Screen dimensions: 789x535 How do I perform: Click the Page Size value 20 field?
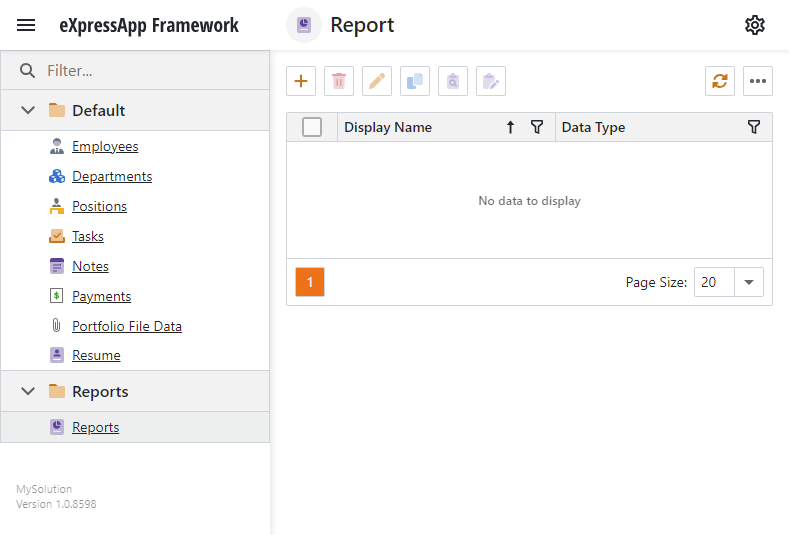[715, 282]
